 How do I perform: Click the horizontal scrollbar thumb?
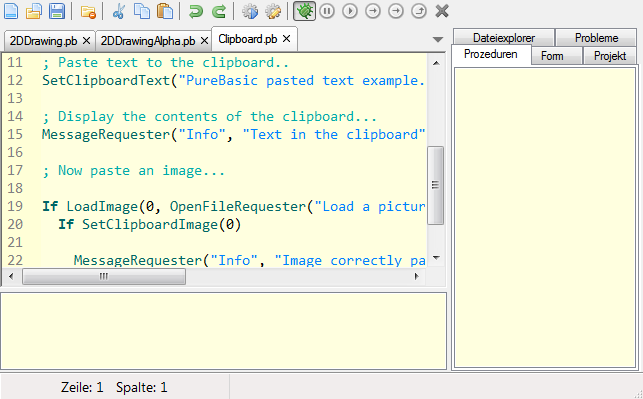pyautogui.click(x=104, y=276)
